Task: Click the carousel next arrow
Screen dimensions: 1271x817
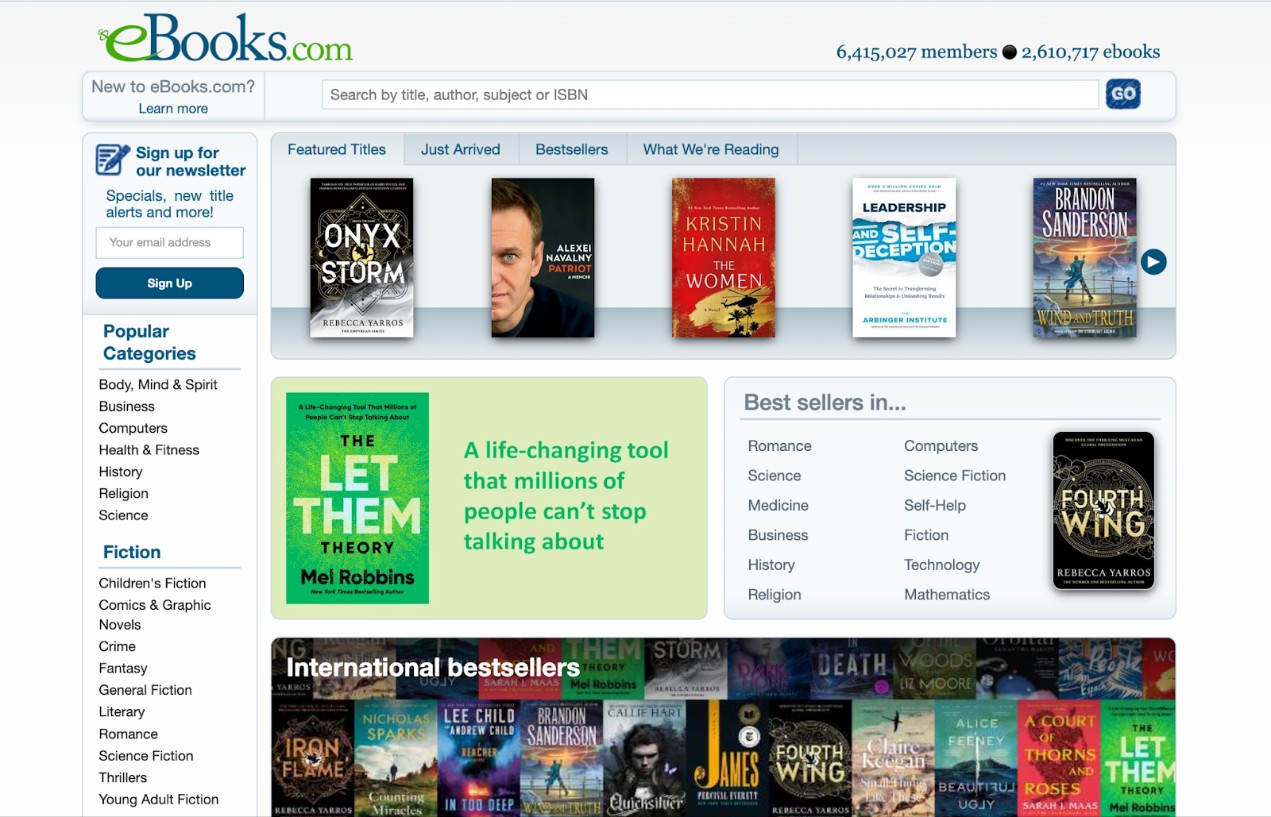Action: (1153, 262)
